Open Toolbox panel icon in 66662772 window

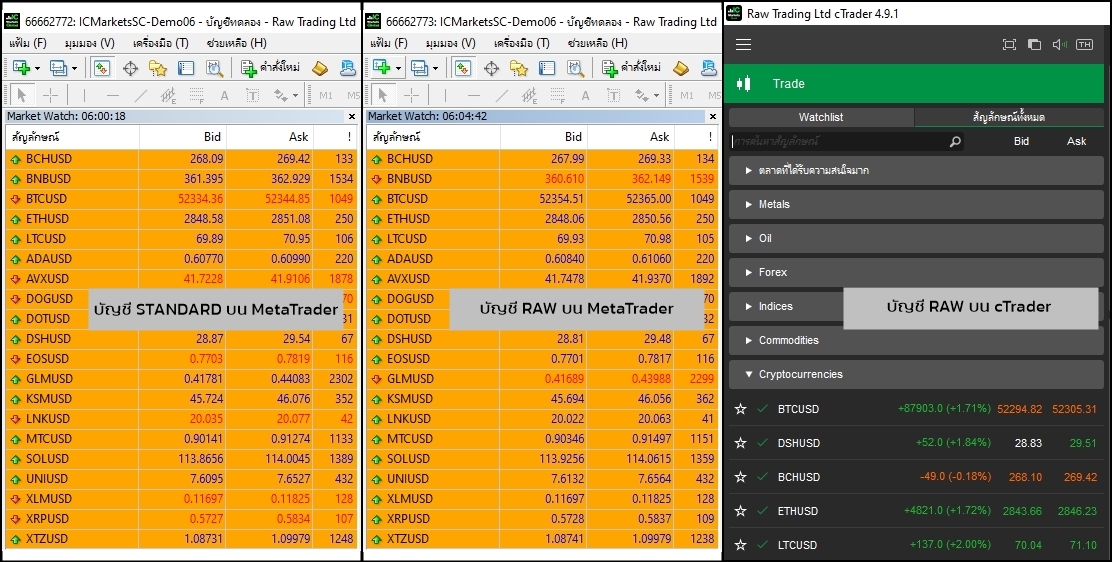(x=186, y=68)
